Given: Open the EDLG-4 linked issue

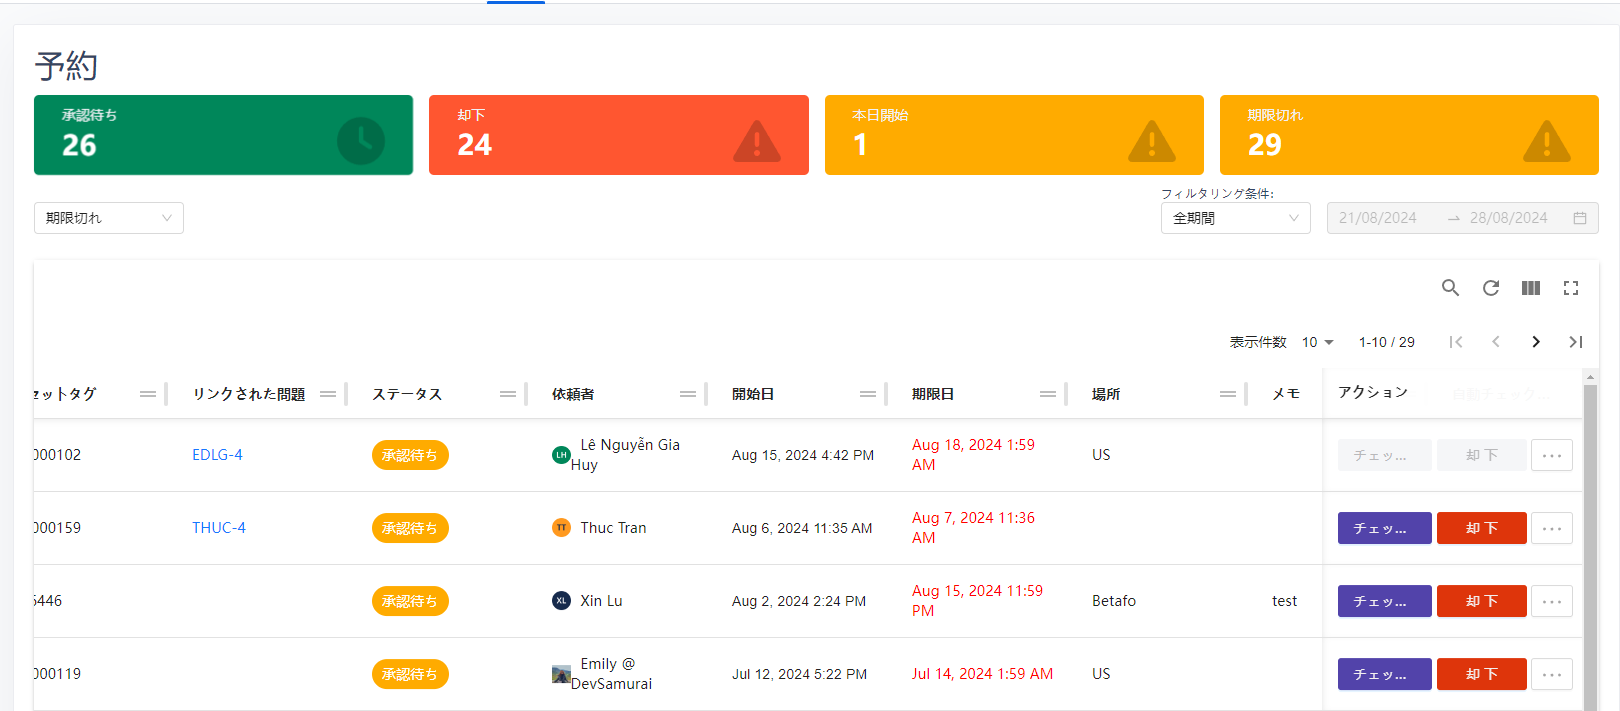Looking at the screenshot, I should tap(217, 455).
